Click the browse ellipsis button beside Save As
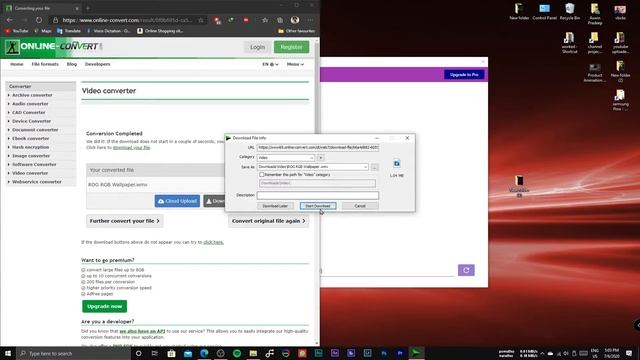The width and height of the screenshot is (640, 360). 375,167
